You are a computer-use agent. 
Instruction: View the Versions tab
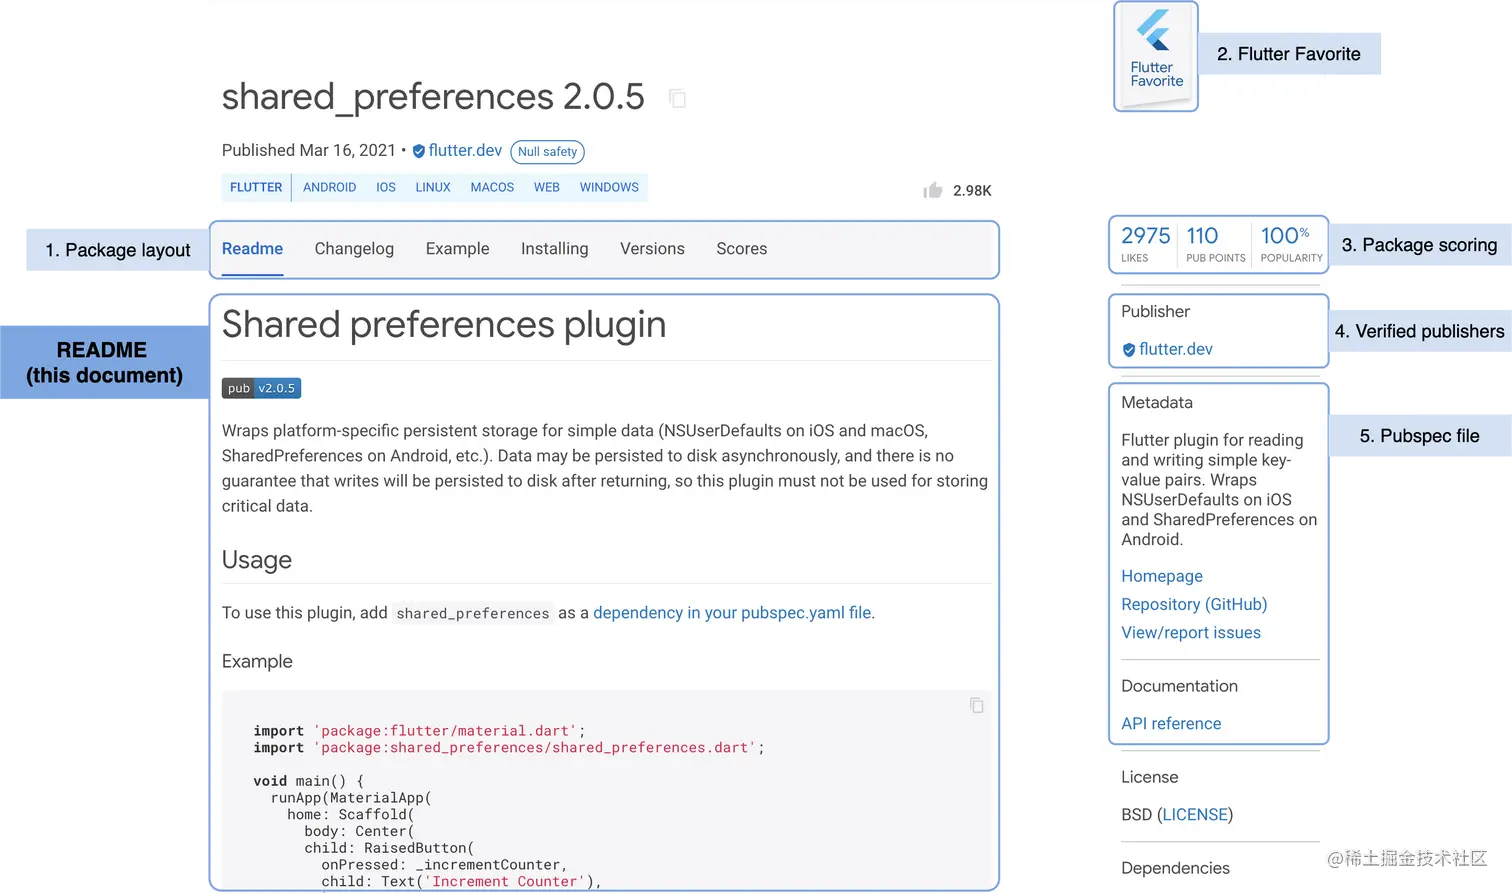click(x=652, y=249)
